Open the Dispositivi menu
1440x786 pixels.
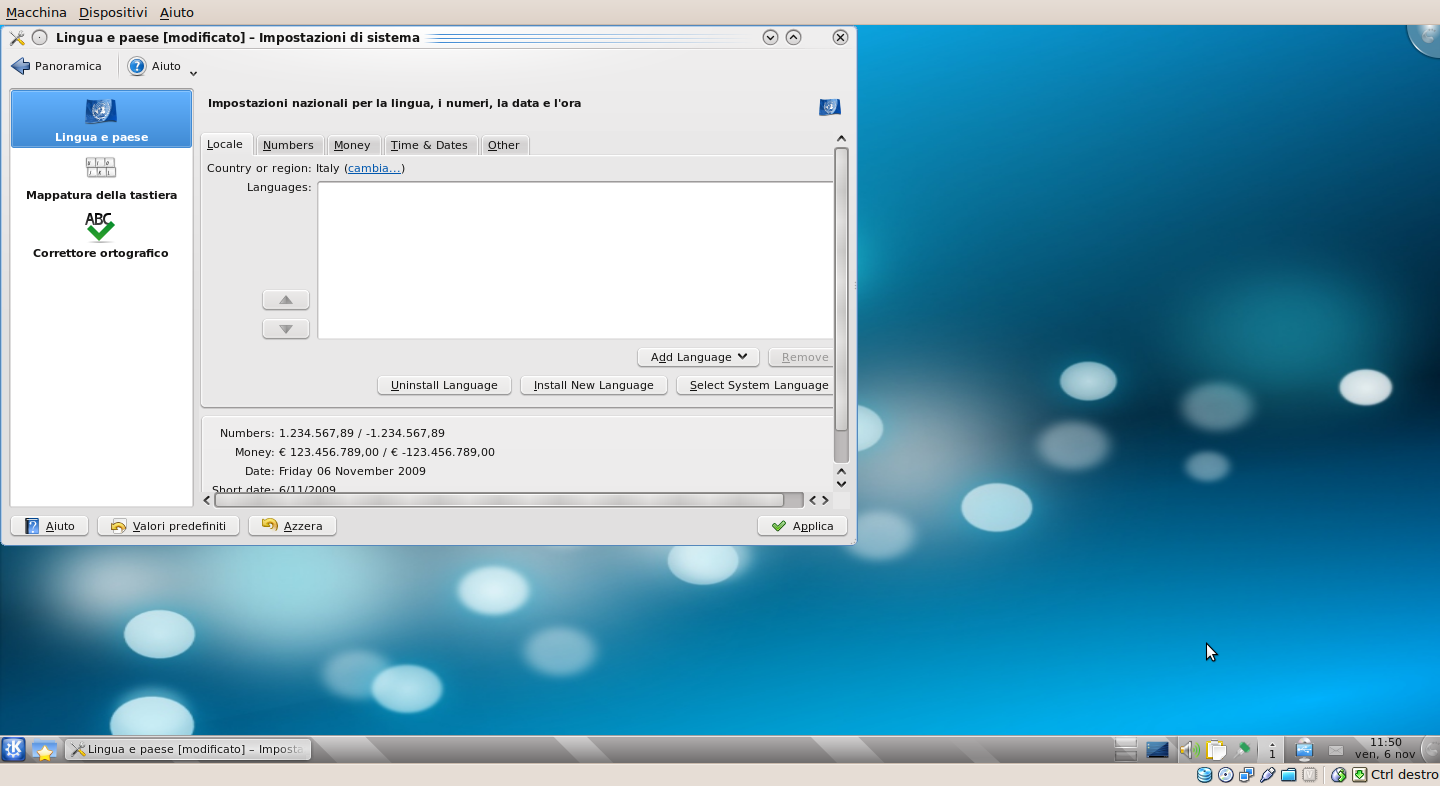(113, 12)
